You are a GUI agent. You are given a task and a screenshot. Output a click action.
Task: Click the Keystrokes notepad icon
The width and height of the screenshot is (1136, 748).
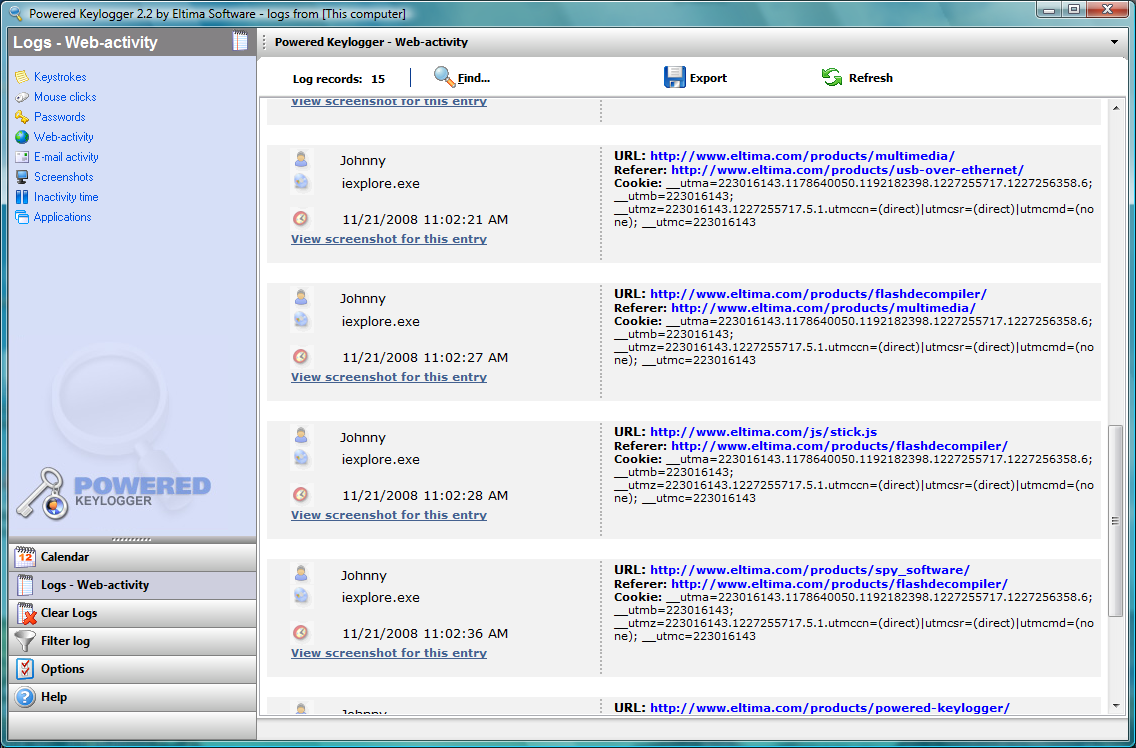(22, 77)
